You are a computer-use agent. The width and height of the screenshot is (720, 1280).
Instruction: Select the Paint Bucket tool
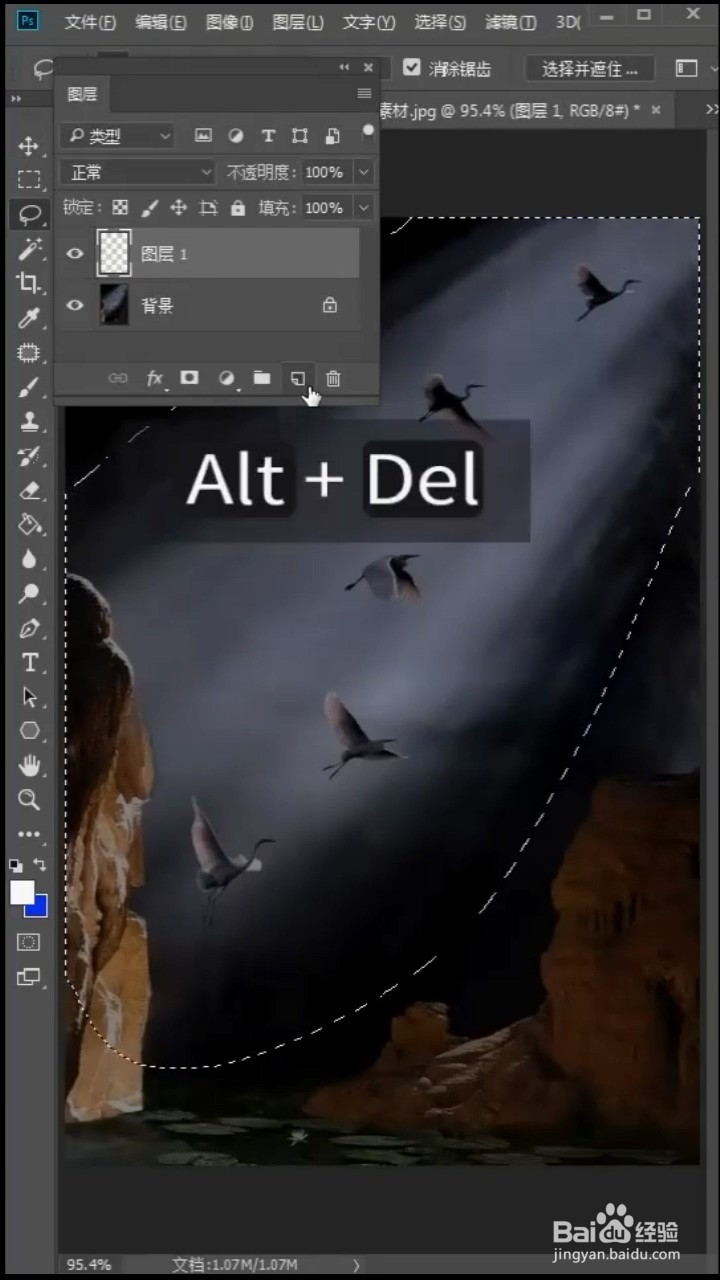point(29,524)
